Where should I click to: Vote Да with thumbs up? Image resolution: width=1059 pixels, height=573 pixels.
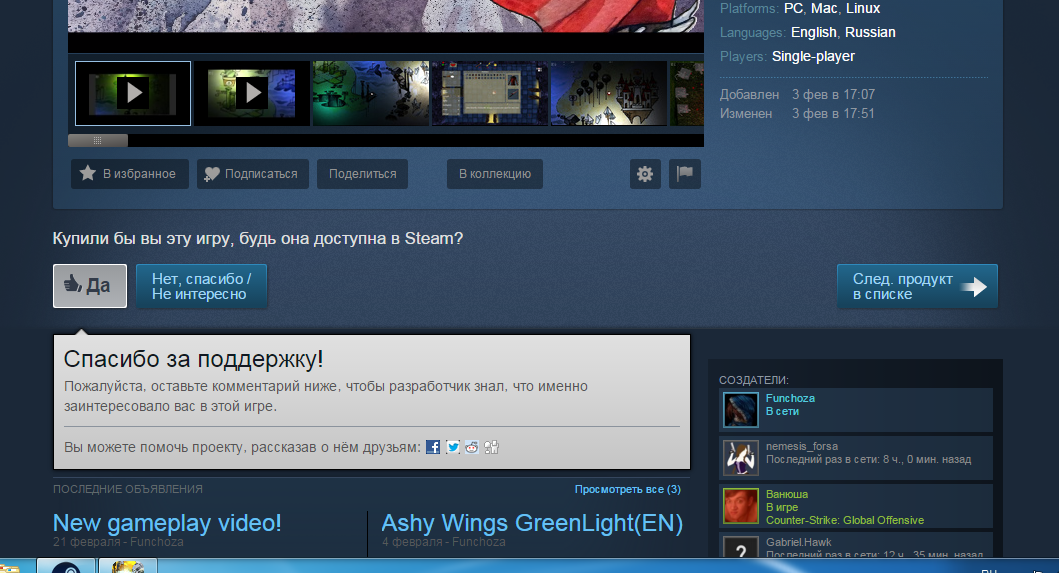90,286
